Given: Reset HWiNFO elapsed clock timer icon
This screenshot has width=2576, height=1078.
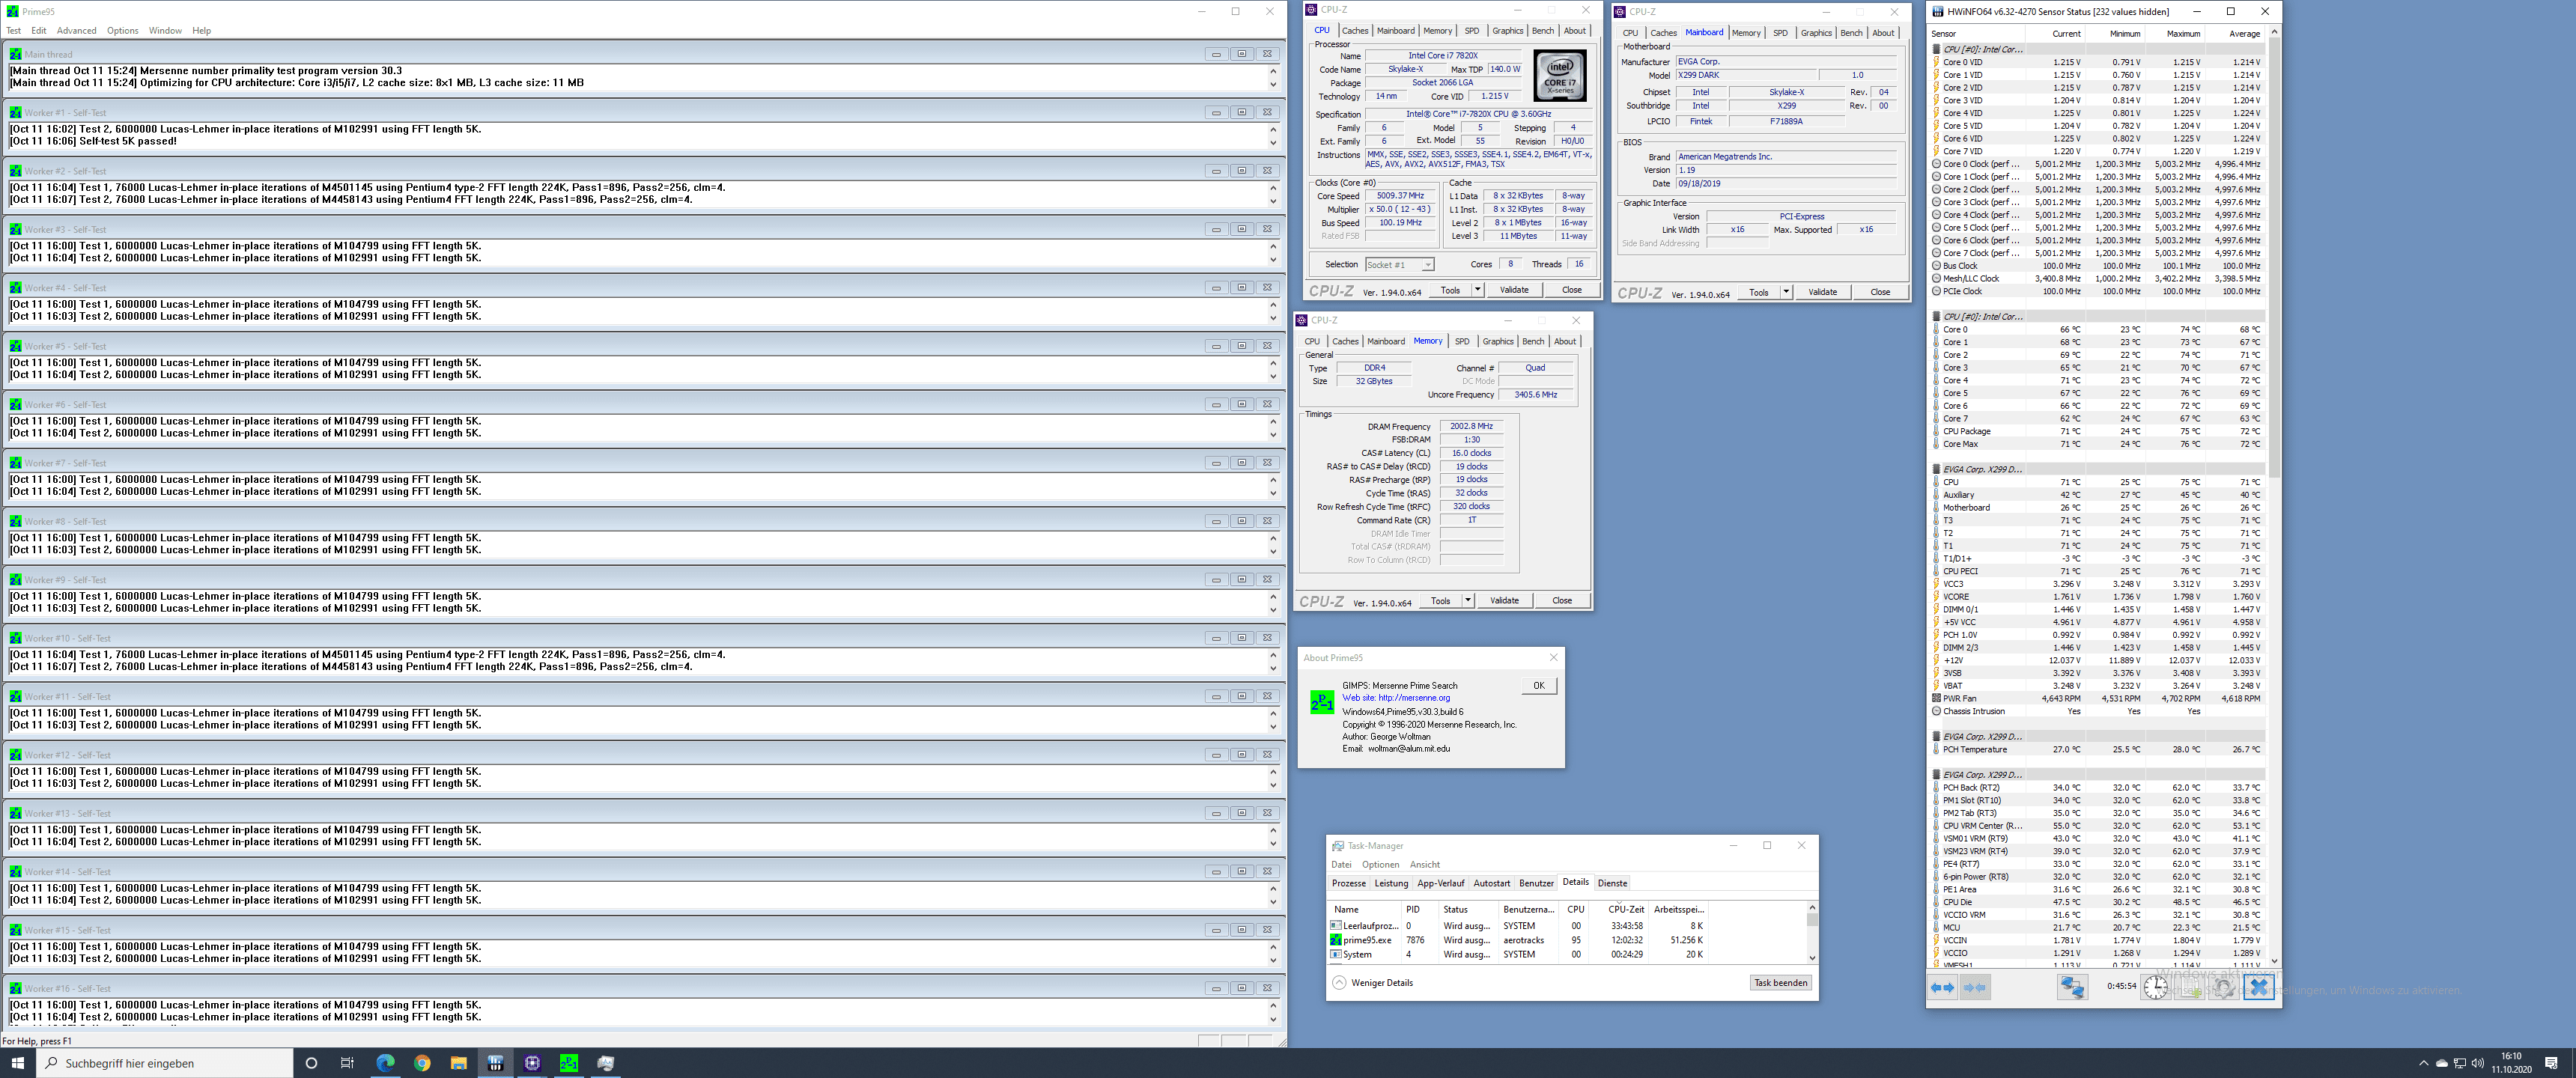Looking at the screenshot, I should (2155, 987).
